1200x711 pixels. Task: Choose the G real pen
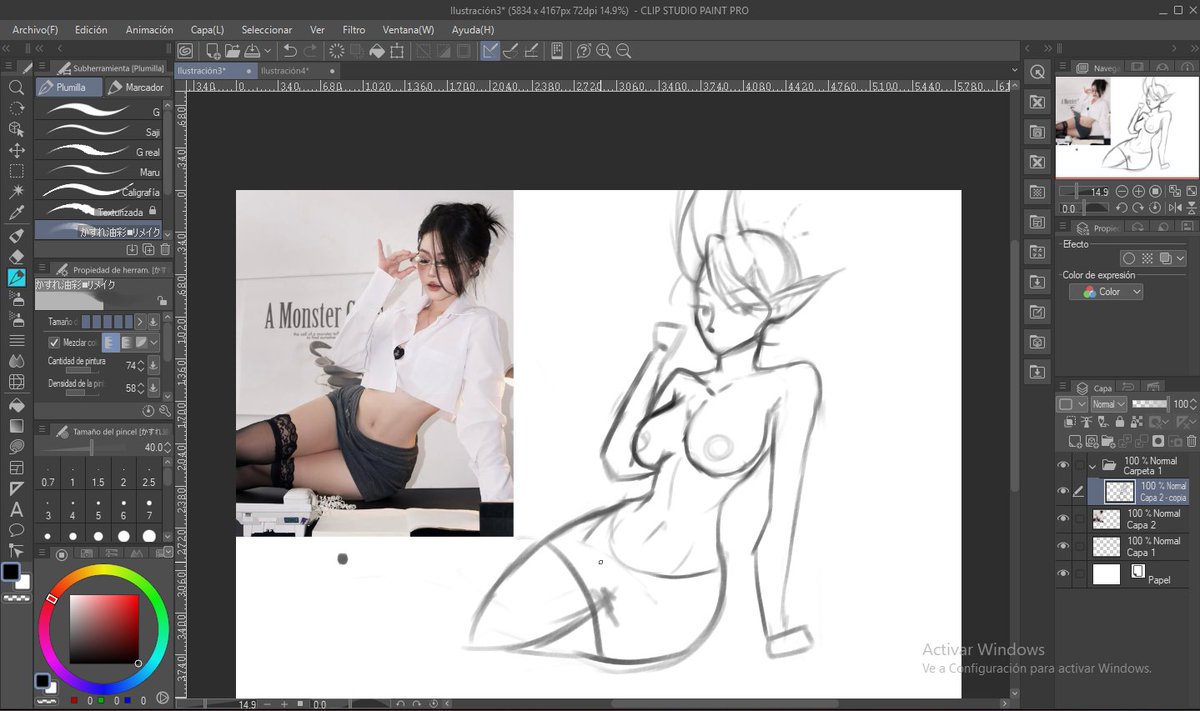tap(98, 152)
